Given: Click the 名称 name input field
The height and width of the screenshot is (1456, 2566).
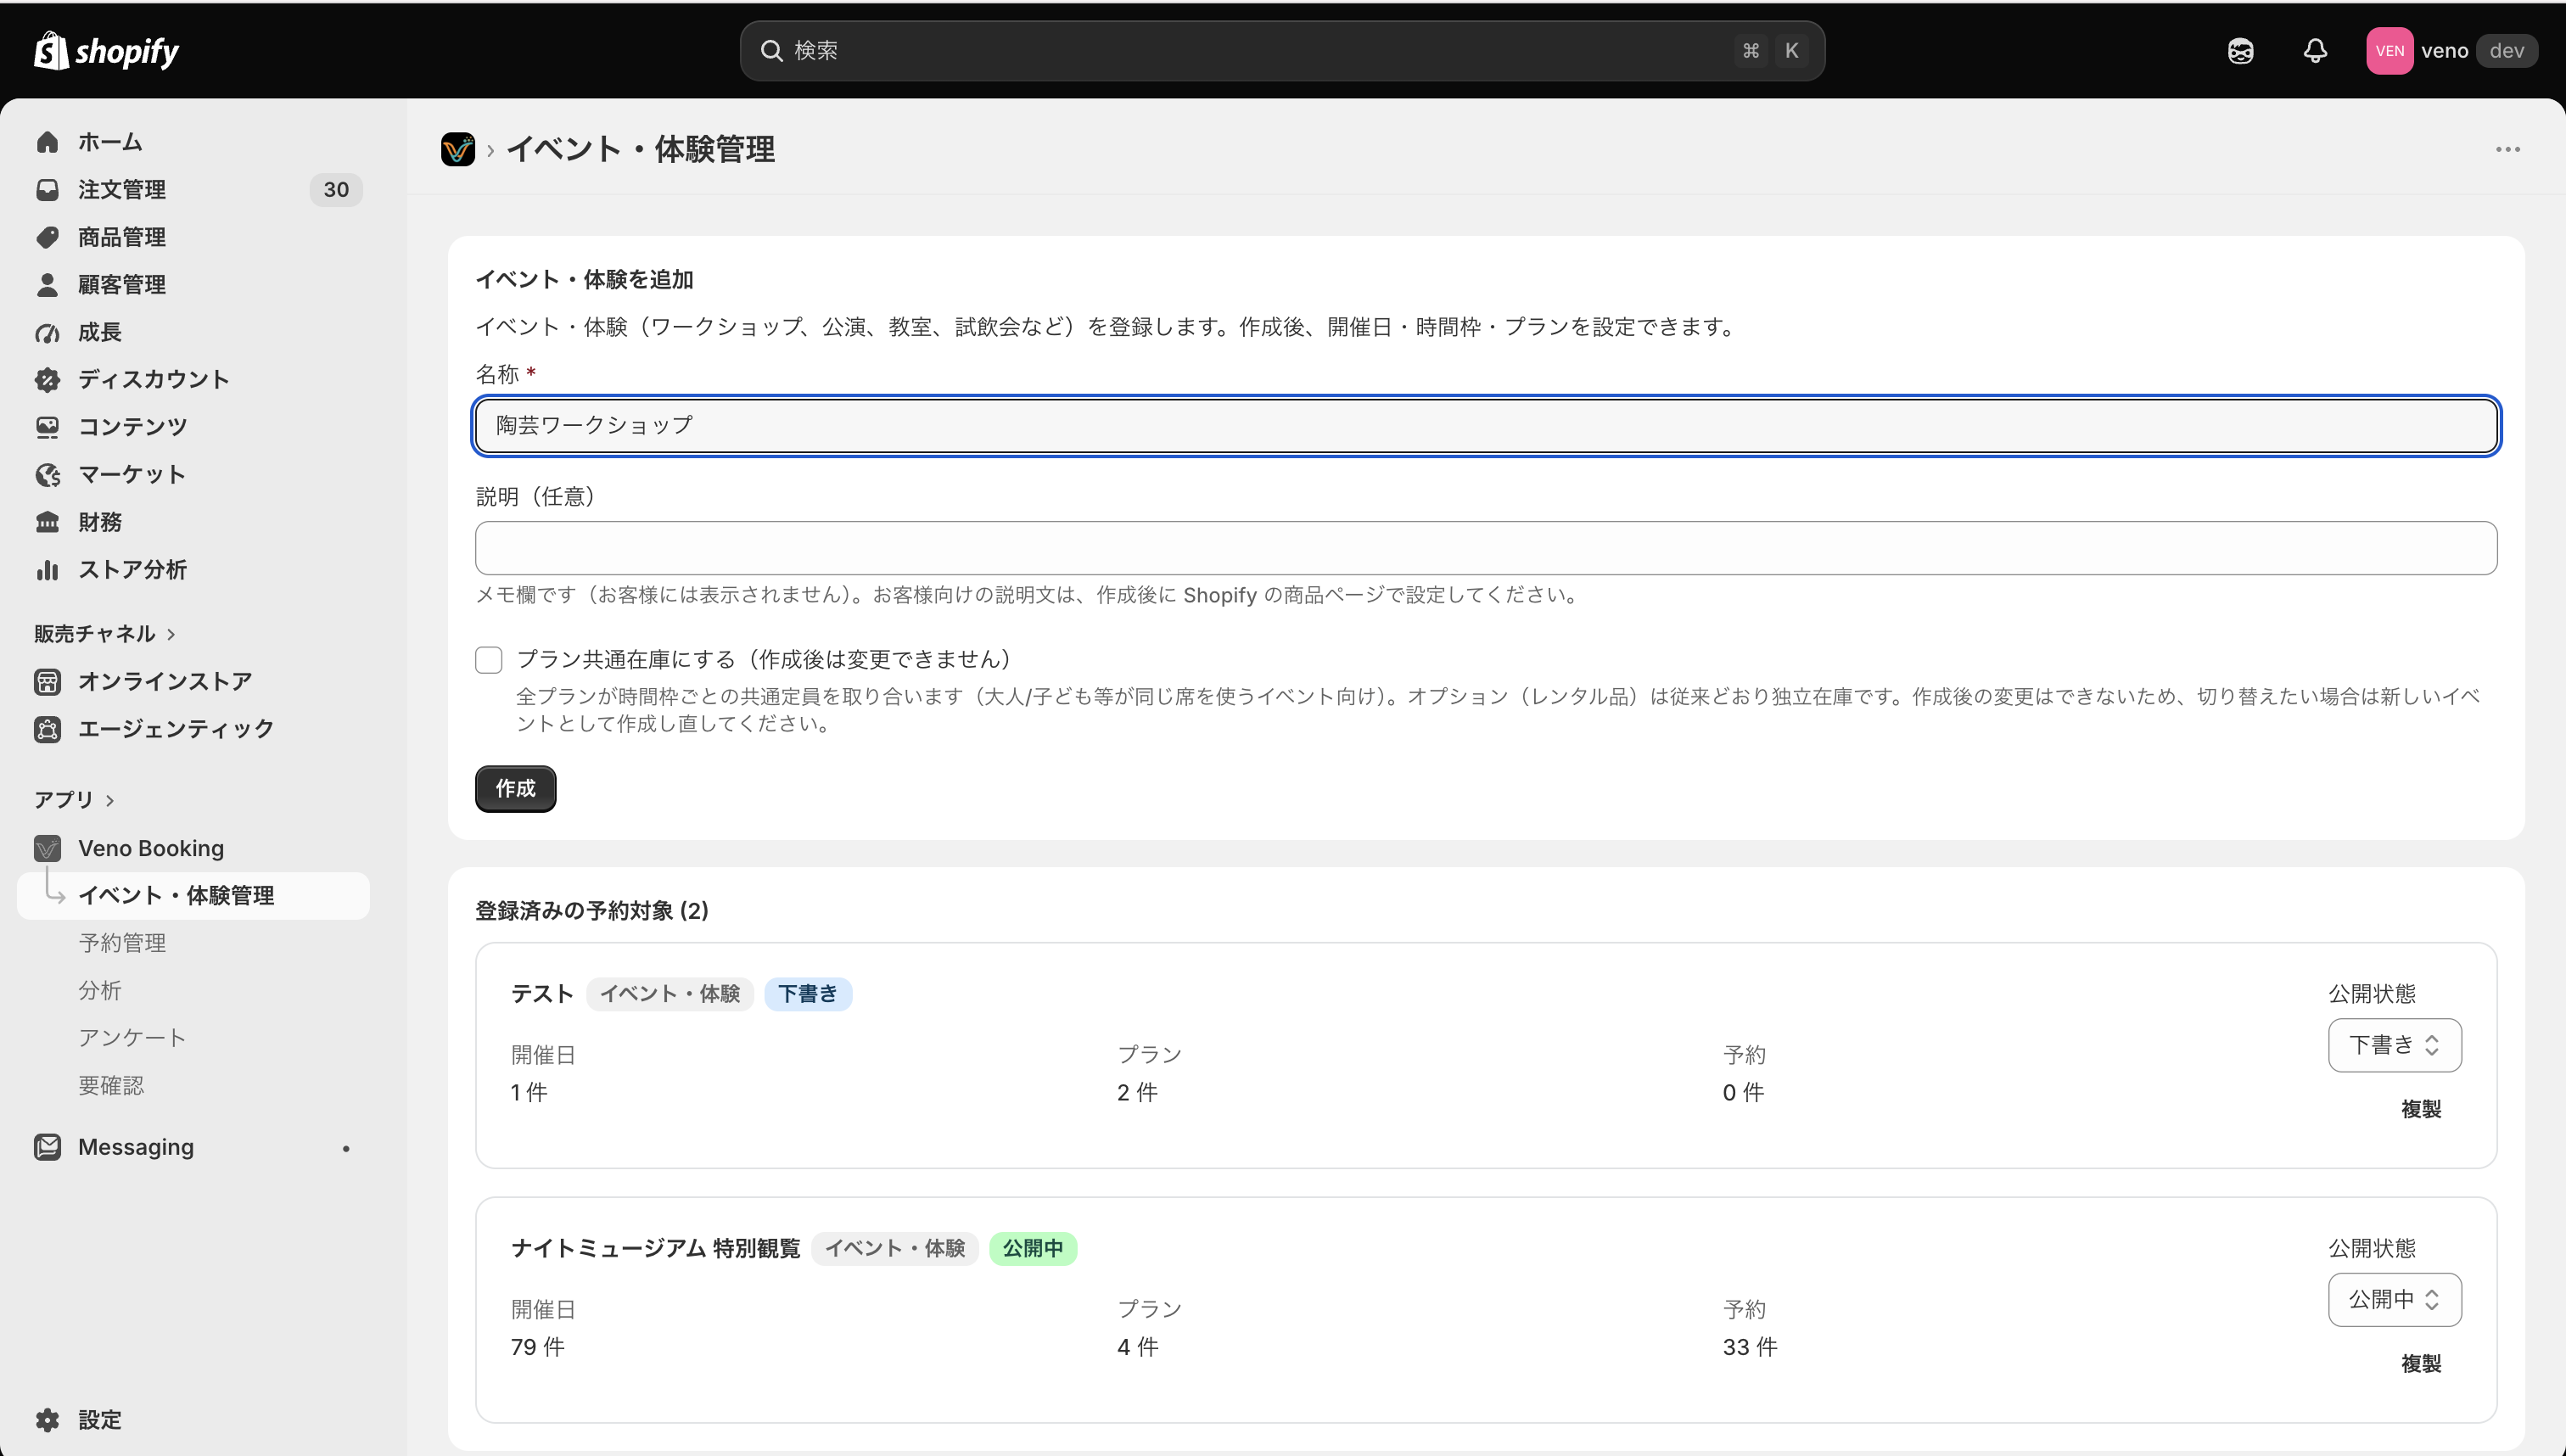Looking at the screenshot, I should tap(1486, 426).
